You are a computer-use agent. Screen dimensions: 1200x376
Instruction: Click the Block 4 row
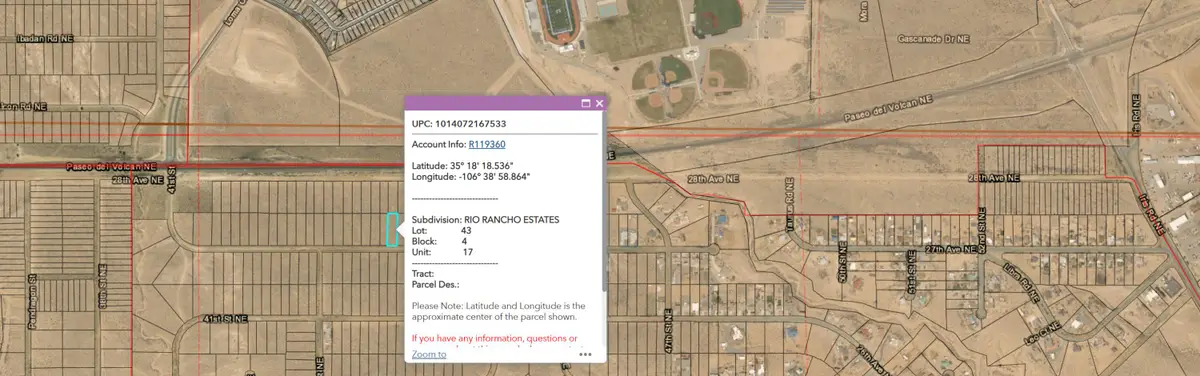click(x=440, y=241)
